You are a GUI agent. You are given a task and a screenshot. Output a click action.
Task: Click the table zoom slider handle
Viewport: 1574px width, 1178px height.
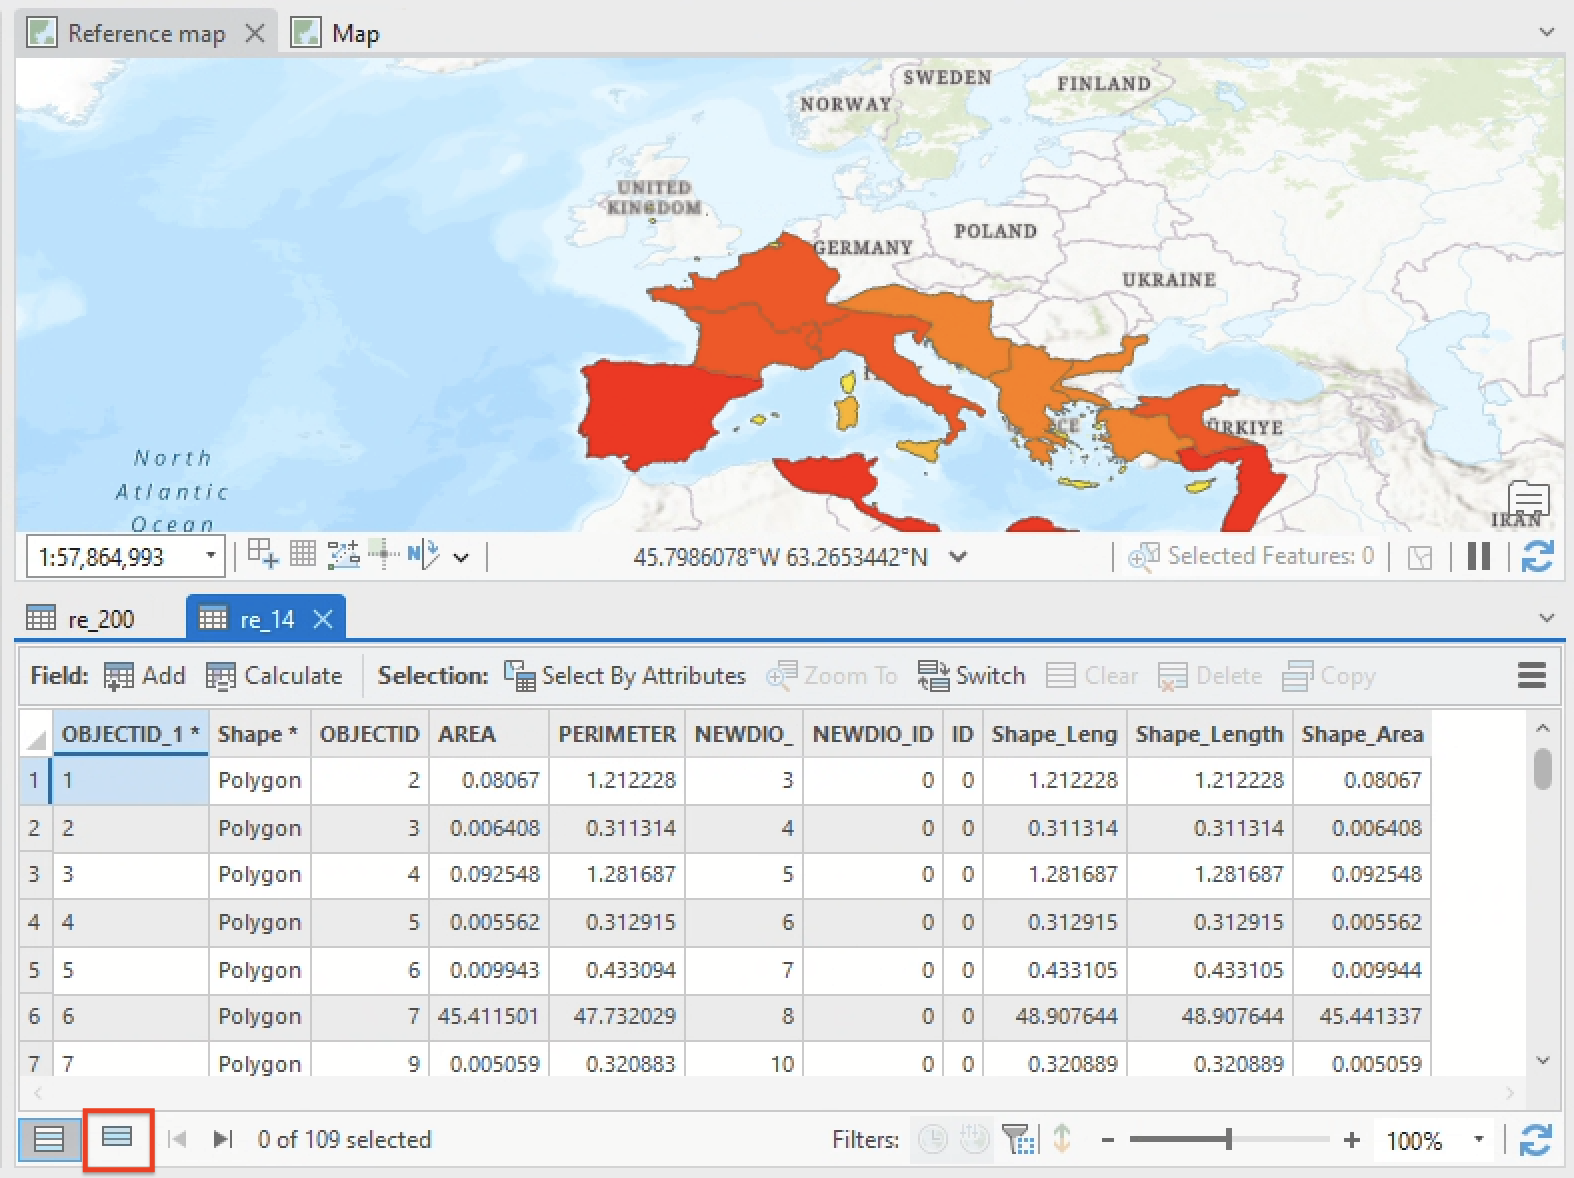[x=1228, y=1139]
